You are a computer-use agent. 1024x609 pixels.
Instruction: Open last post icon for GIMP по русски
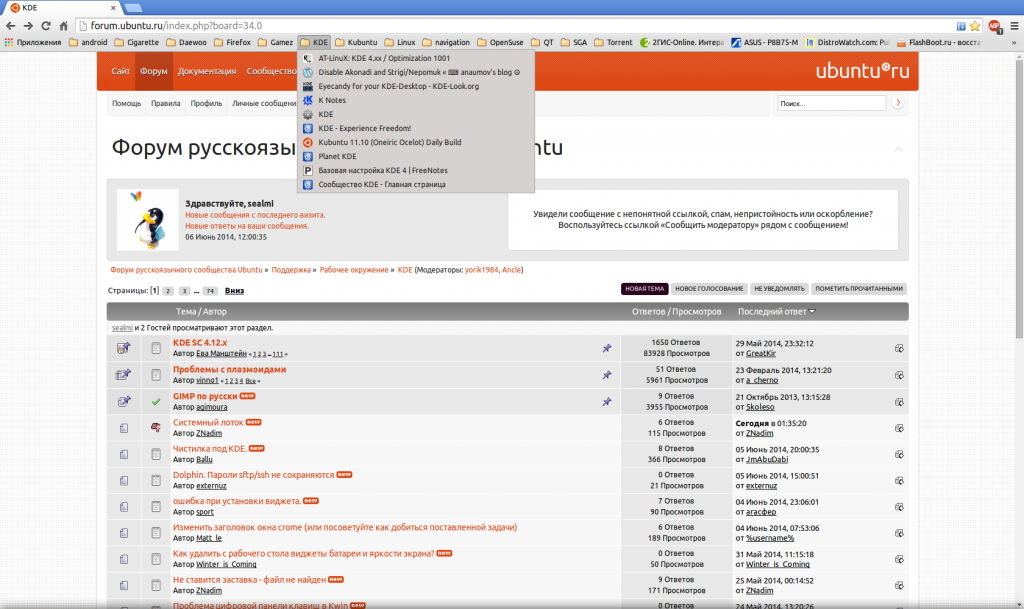[899, 402]
